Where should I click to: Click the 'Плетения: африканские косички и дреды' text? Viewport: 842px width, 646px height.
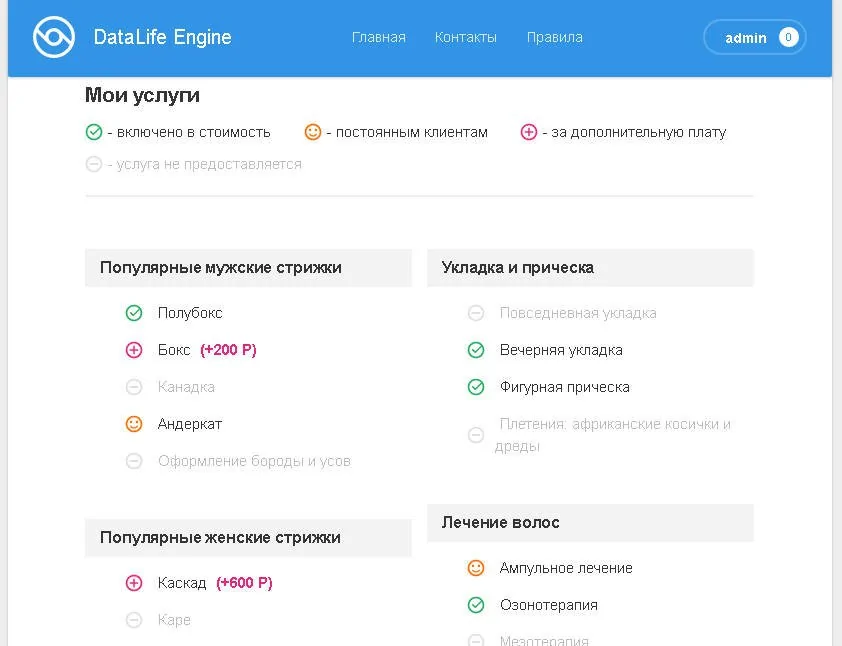click(613, 435)
